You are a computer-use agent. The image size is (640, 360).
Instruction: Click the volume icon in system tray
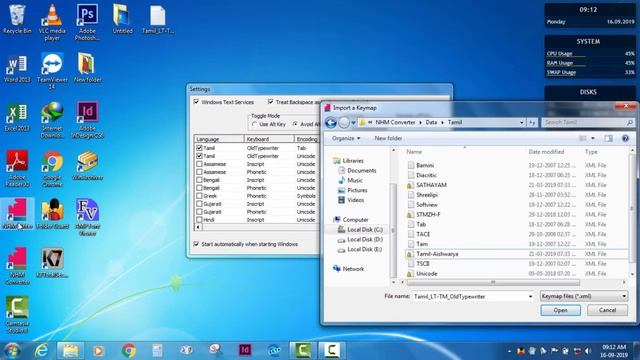click(588, 351)
